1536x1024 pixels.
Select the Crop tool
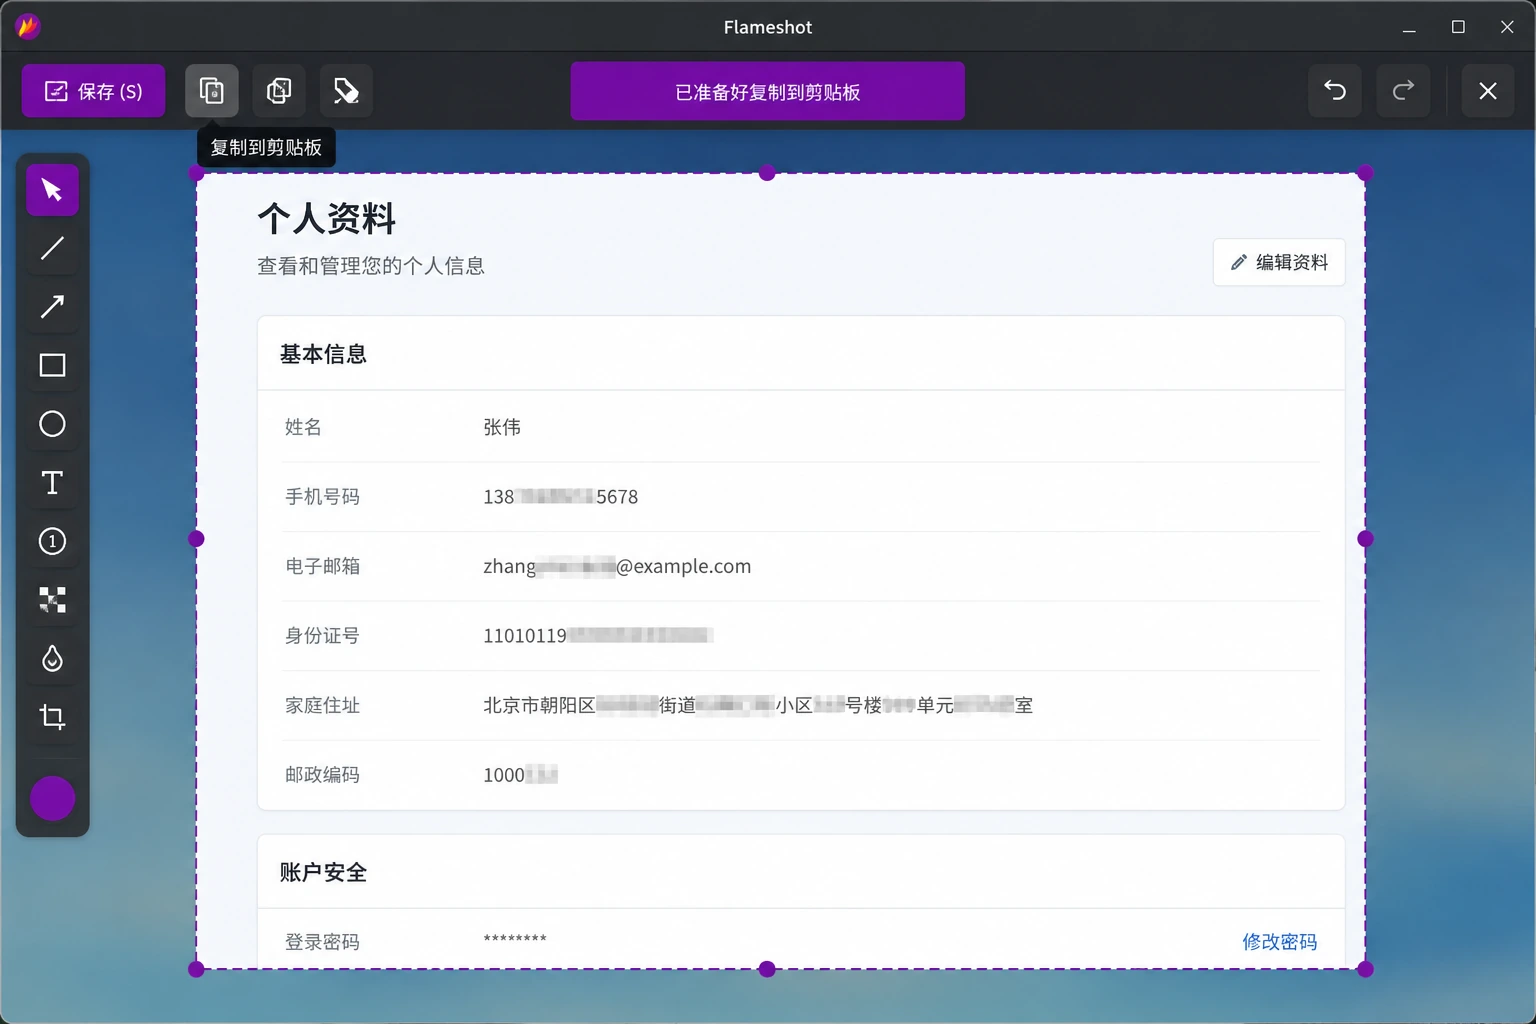tap(52, 717)
